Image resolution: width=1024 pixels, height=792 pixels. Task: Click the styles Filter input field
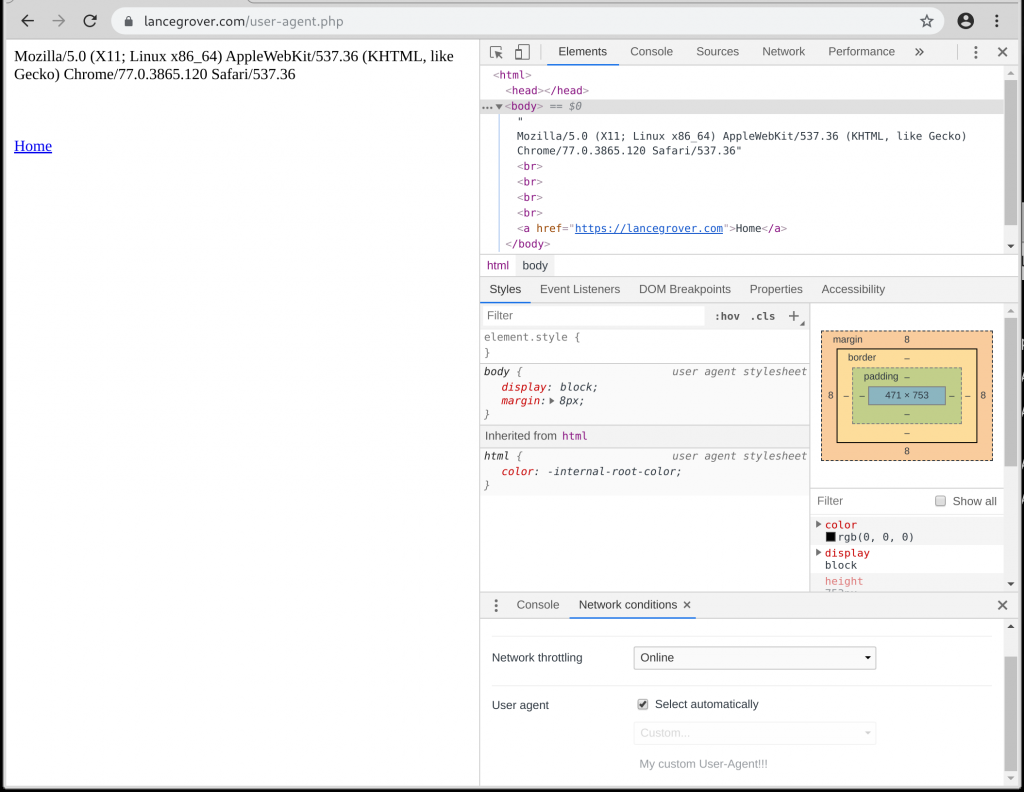593,316
